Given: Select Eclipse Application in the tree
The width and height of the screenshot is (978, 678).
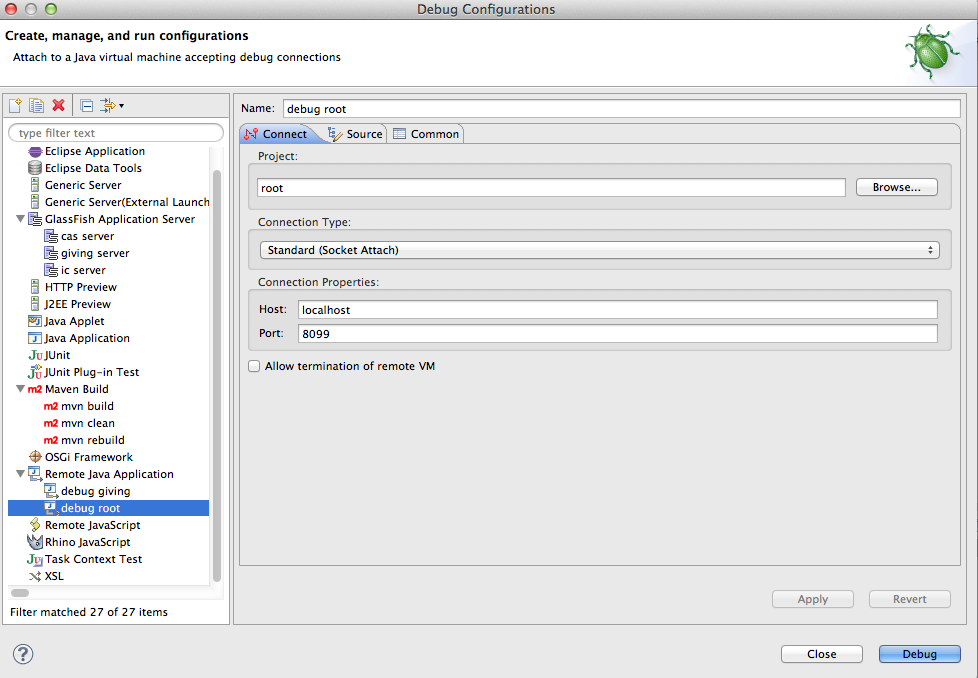Looking at the screenshot, I should 95,151.
